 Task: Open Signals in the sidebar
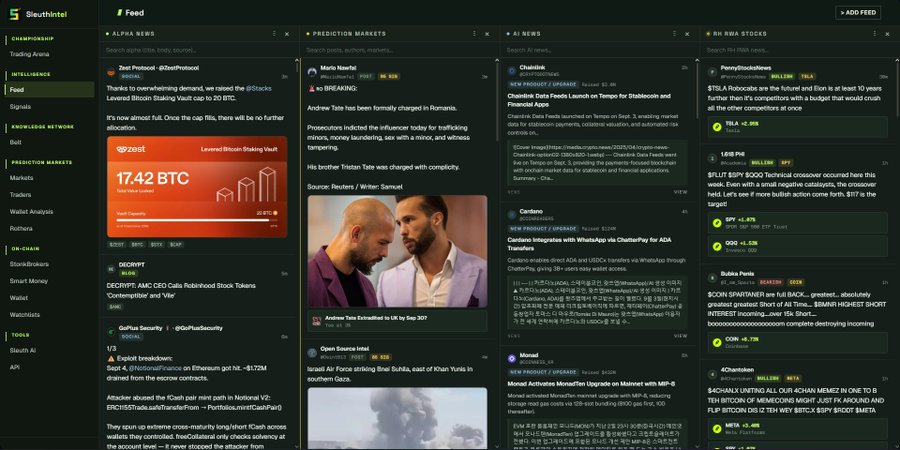tap(20, 107)
